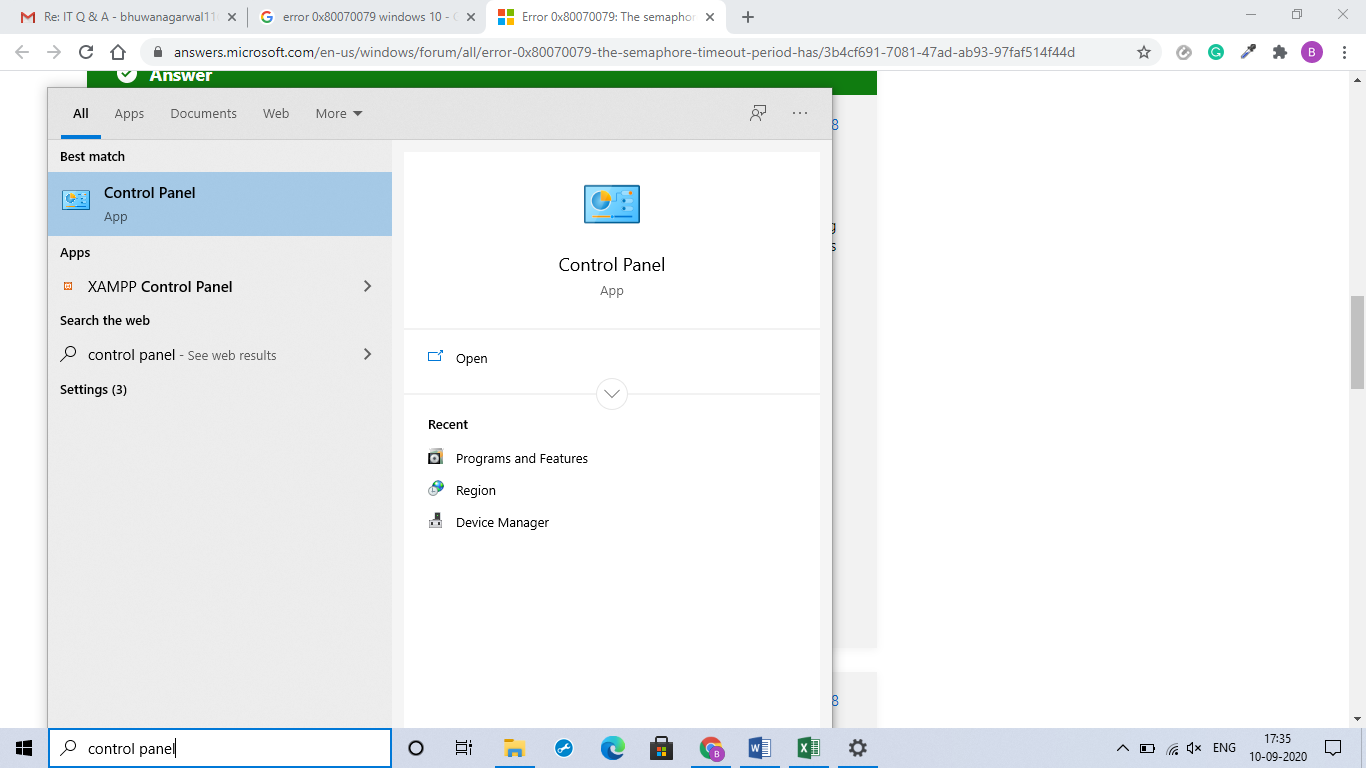Click the Task View taskbar button

pyautogui.click(x=464, y=748)
